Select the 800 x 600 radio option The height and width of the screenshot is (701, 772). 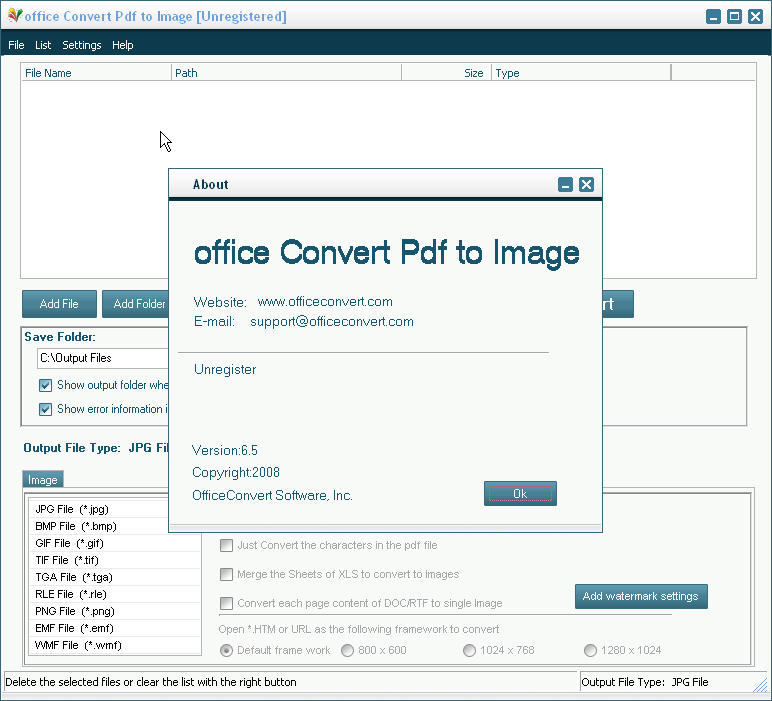pos(348,650)
